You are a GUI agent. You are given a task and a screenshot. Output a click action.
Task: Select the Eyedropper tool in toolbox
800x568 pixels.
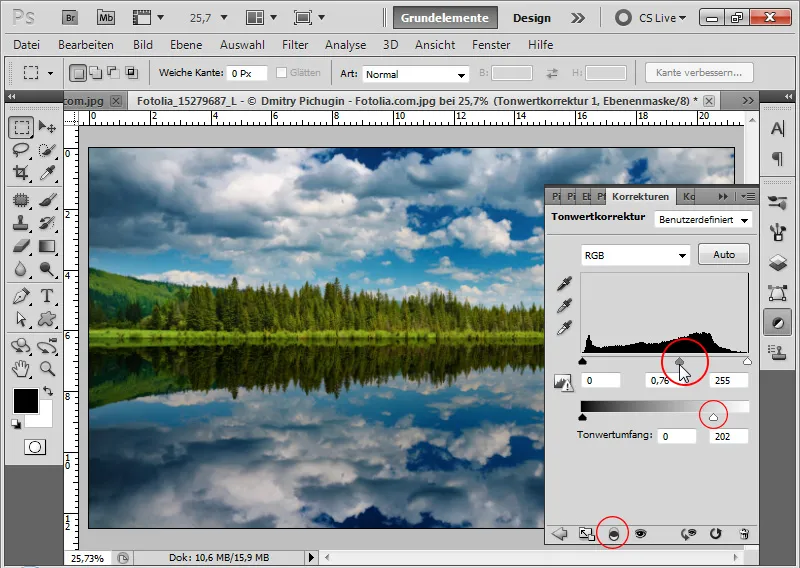tap(47, 174)
